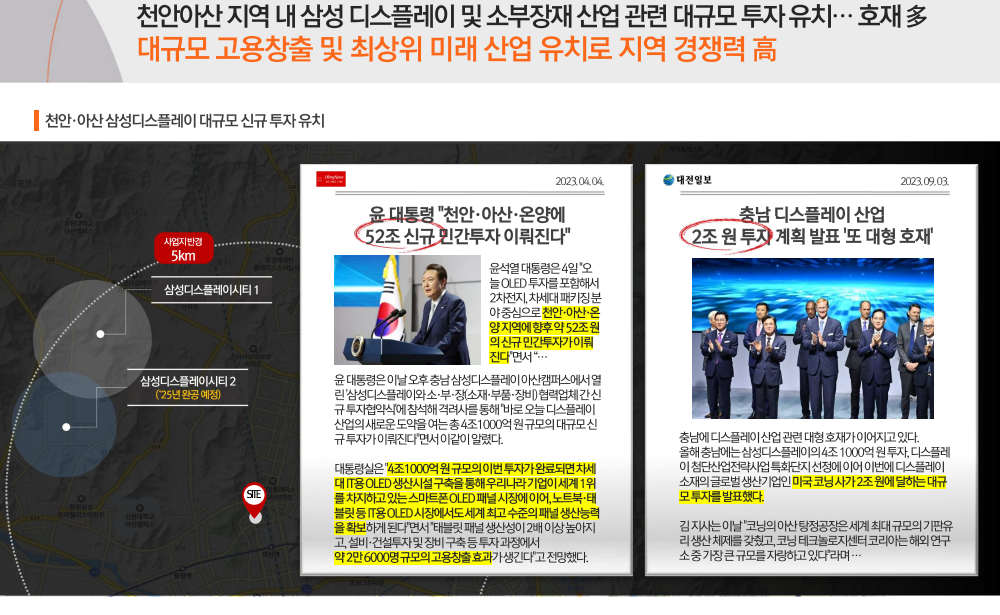
Task: Click '민간투자 이뤄진다"' headline text
Action: pyautogui.click(x=504, y=237)
